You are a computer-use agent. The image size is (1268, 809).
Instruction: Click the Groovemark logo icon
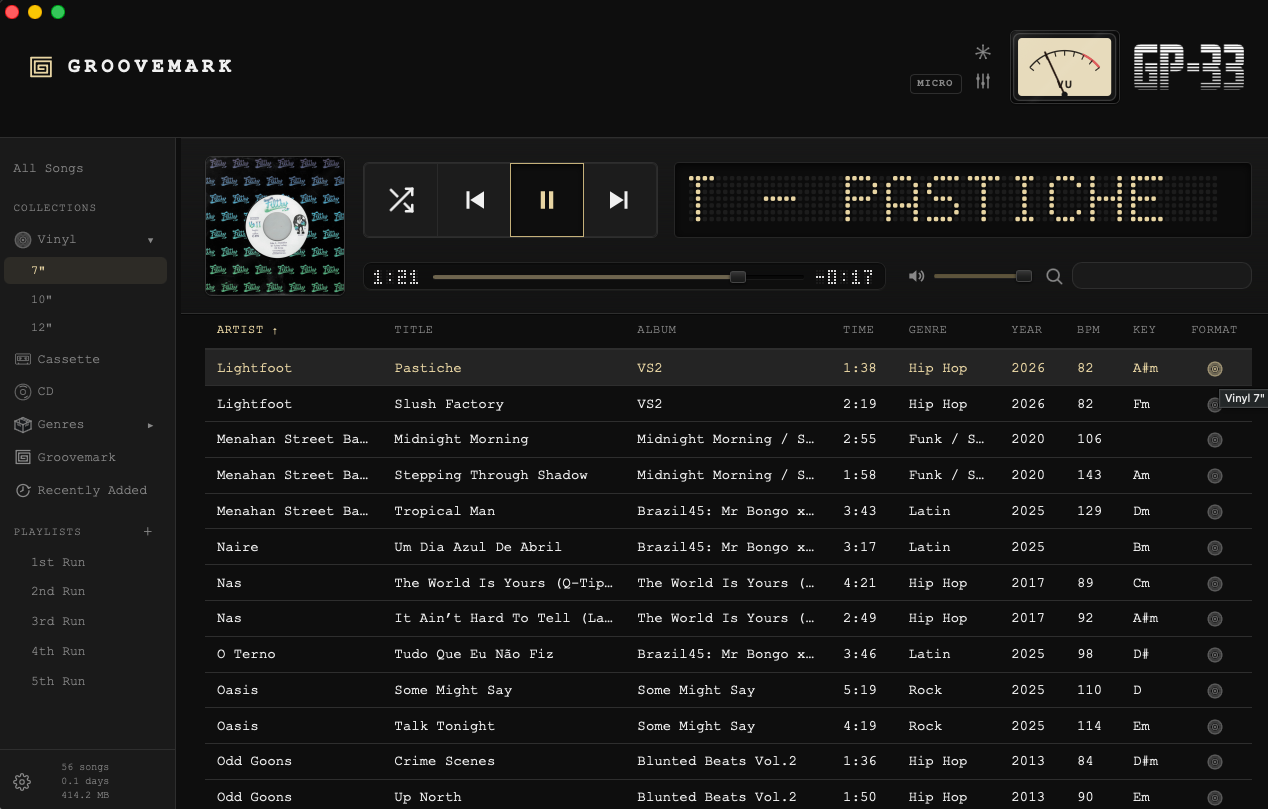pos(41,66)
